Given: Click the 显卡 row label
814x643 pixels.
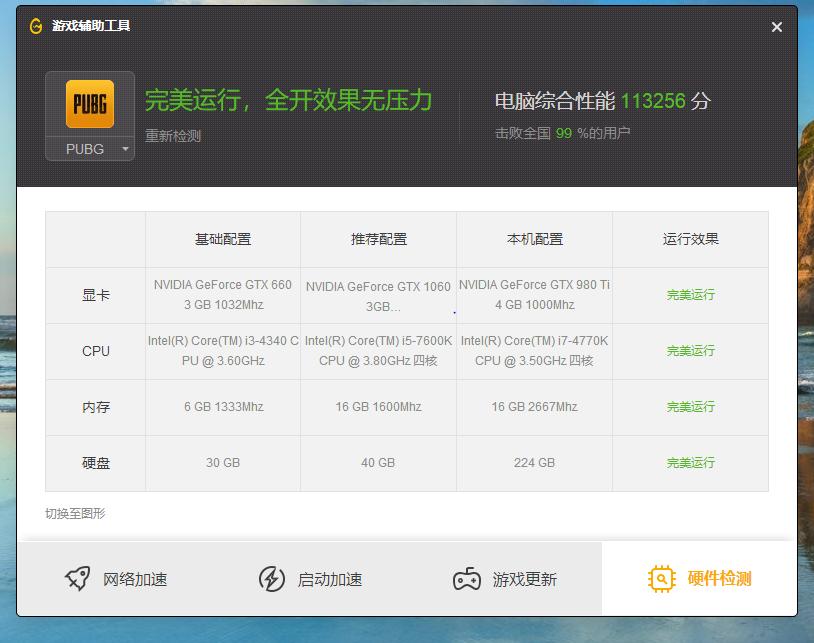Looking at the screenshot, I should [x=96, y=295].
